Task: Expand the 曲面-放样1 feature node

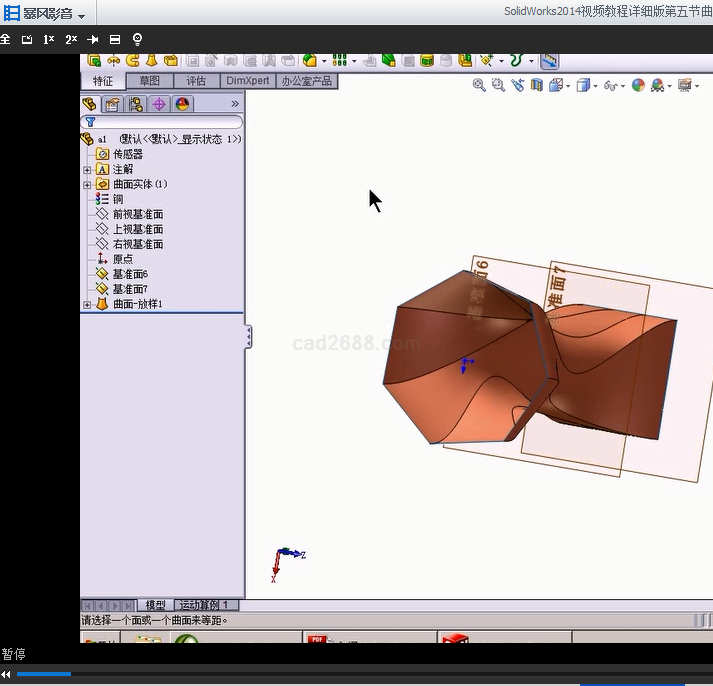Action: pyautogui.click(x=87, y=304)
